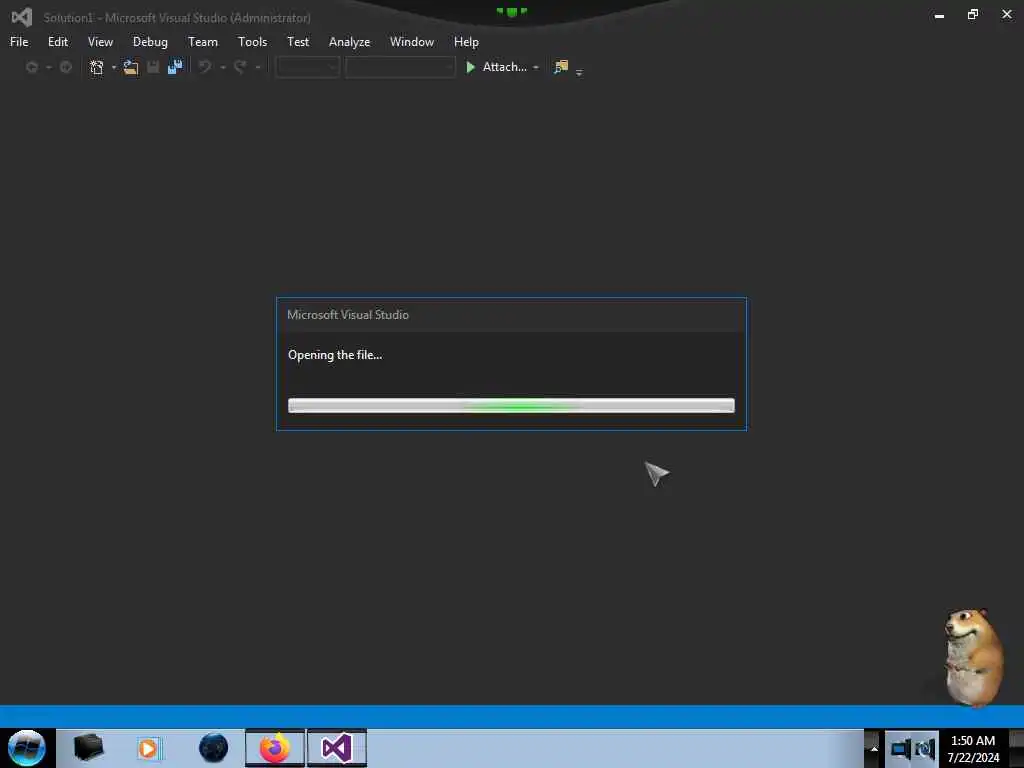Open the Test menu
The width and height of the screenshot is (1024, 768).
[298, 42]
